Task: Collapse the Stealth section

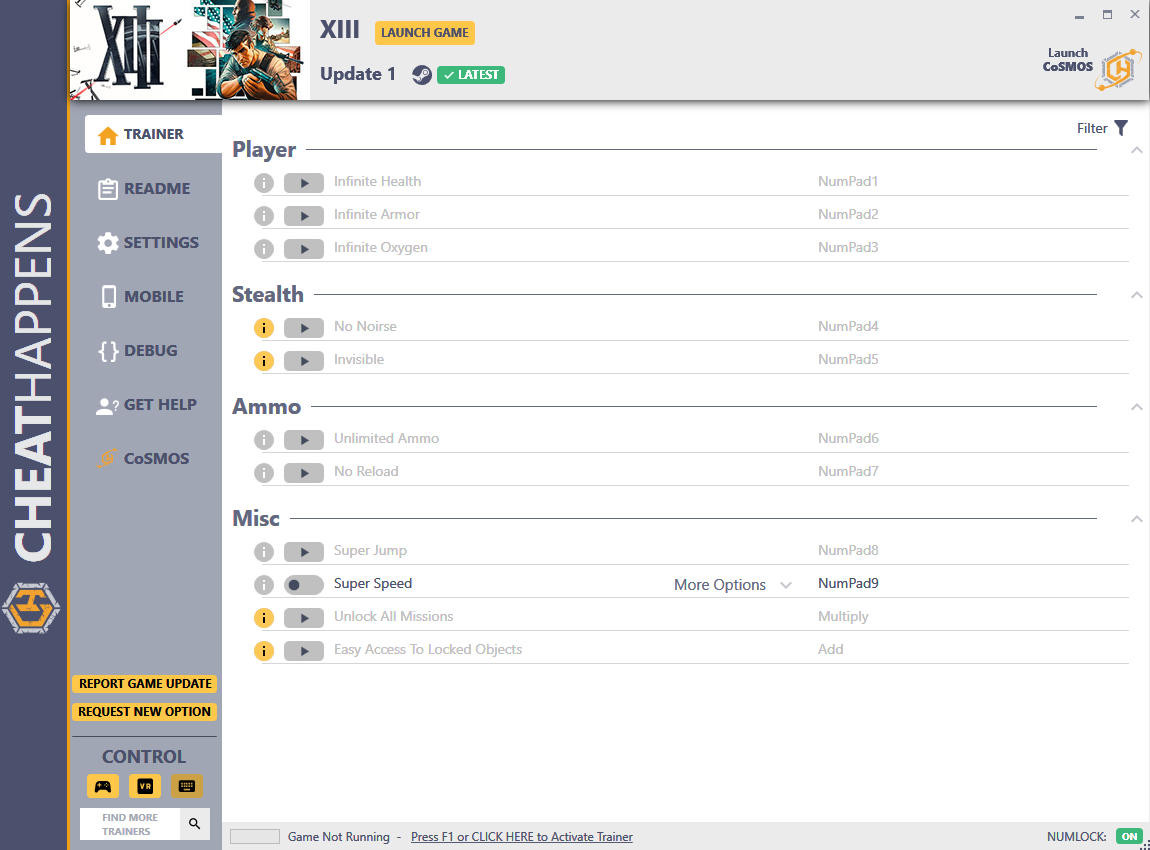Action: 1136,295
